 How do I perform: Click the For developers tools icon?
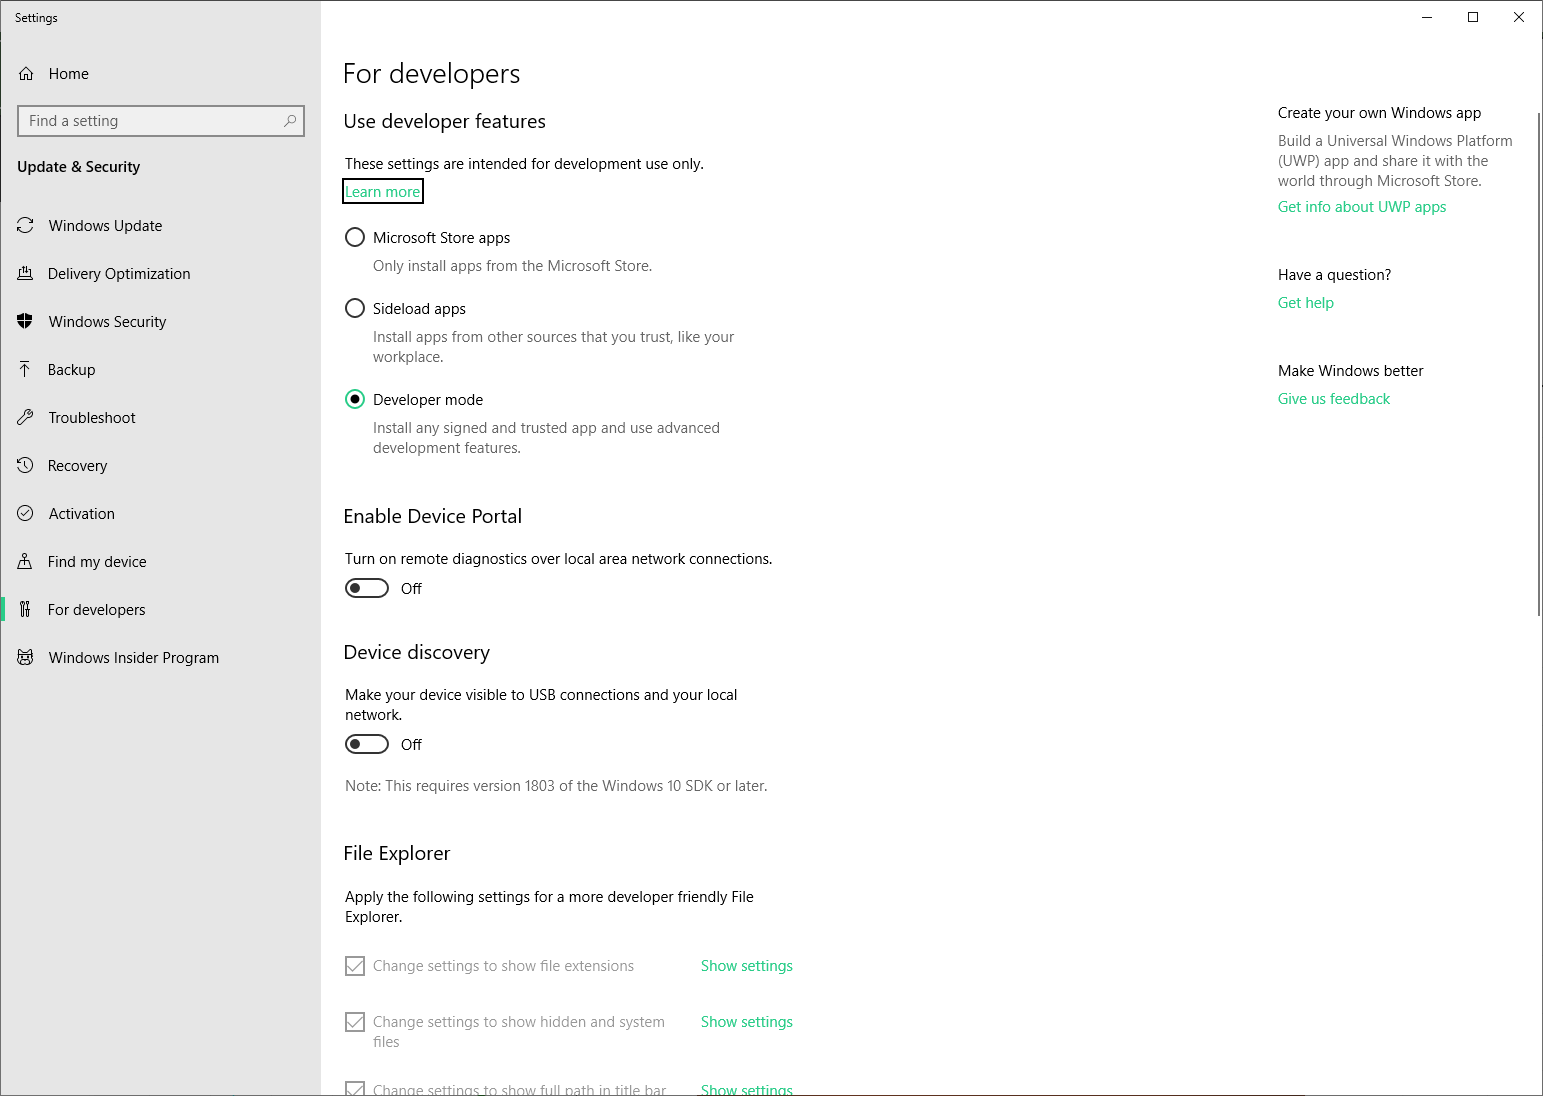coord(26,610)
